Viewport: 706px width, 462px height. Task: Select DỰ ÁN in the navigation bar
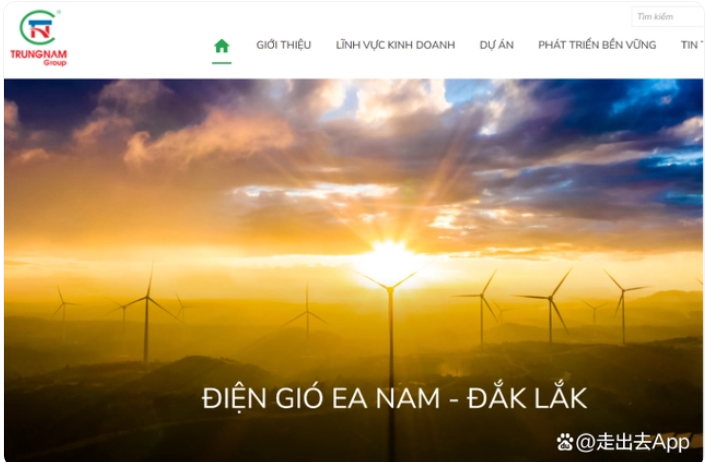point(496,45)
